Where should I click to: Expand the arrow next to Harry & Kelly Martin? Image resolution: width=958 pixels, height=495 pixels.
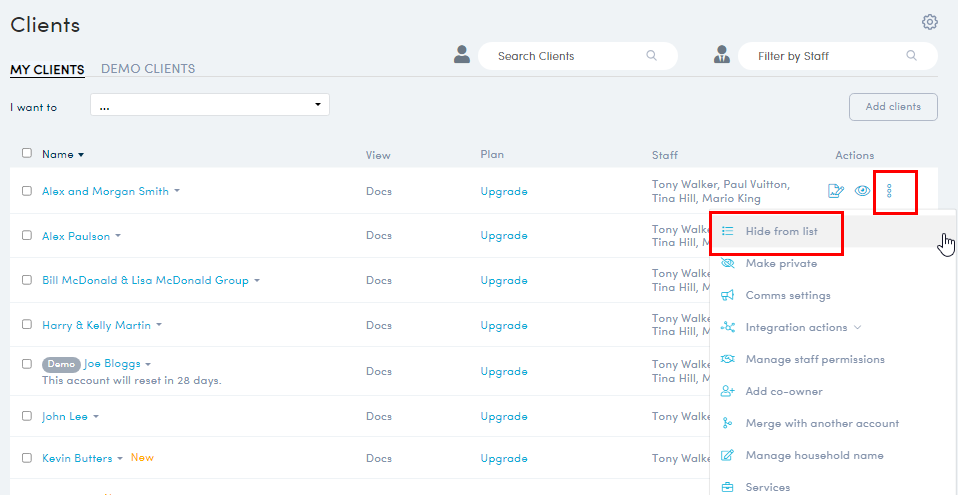[x=159, y=326]
